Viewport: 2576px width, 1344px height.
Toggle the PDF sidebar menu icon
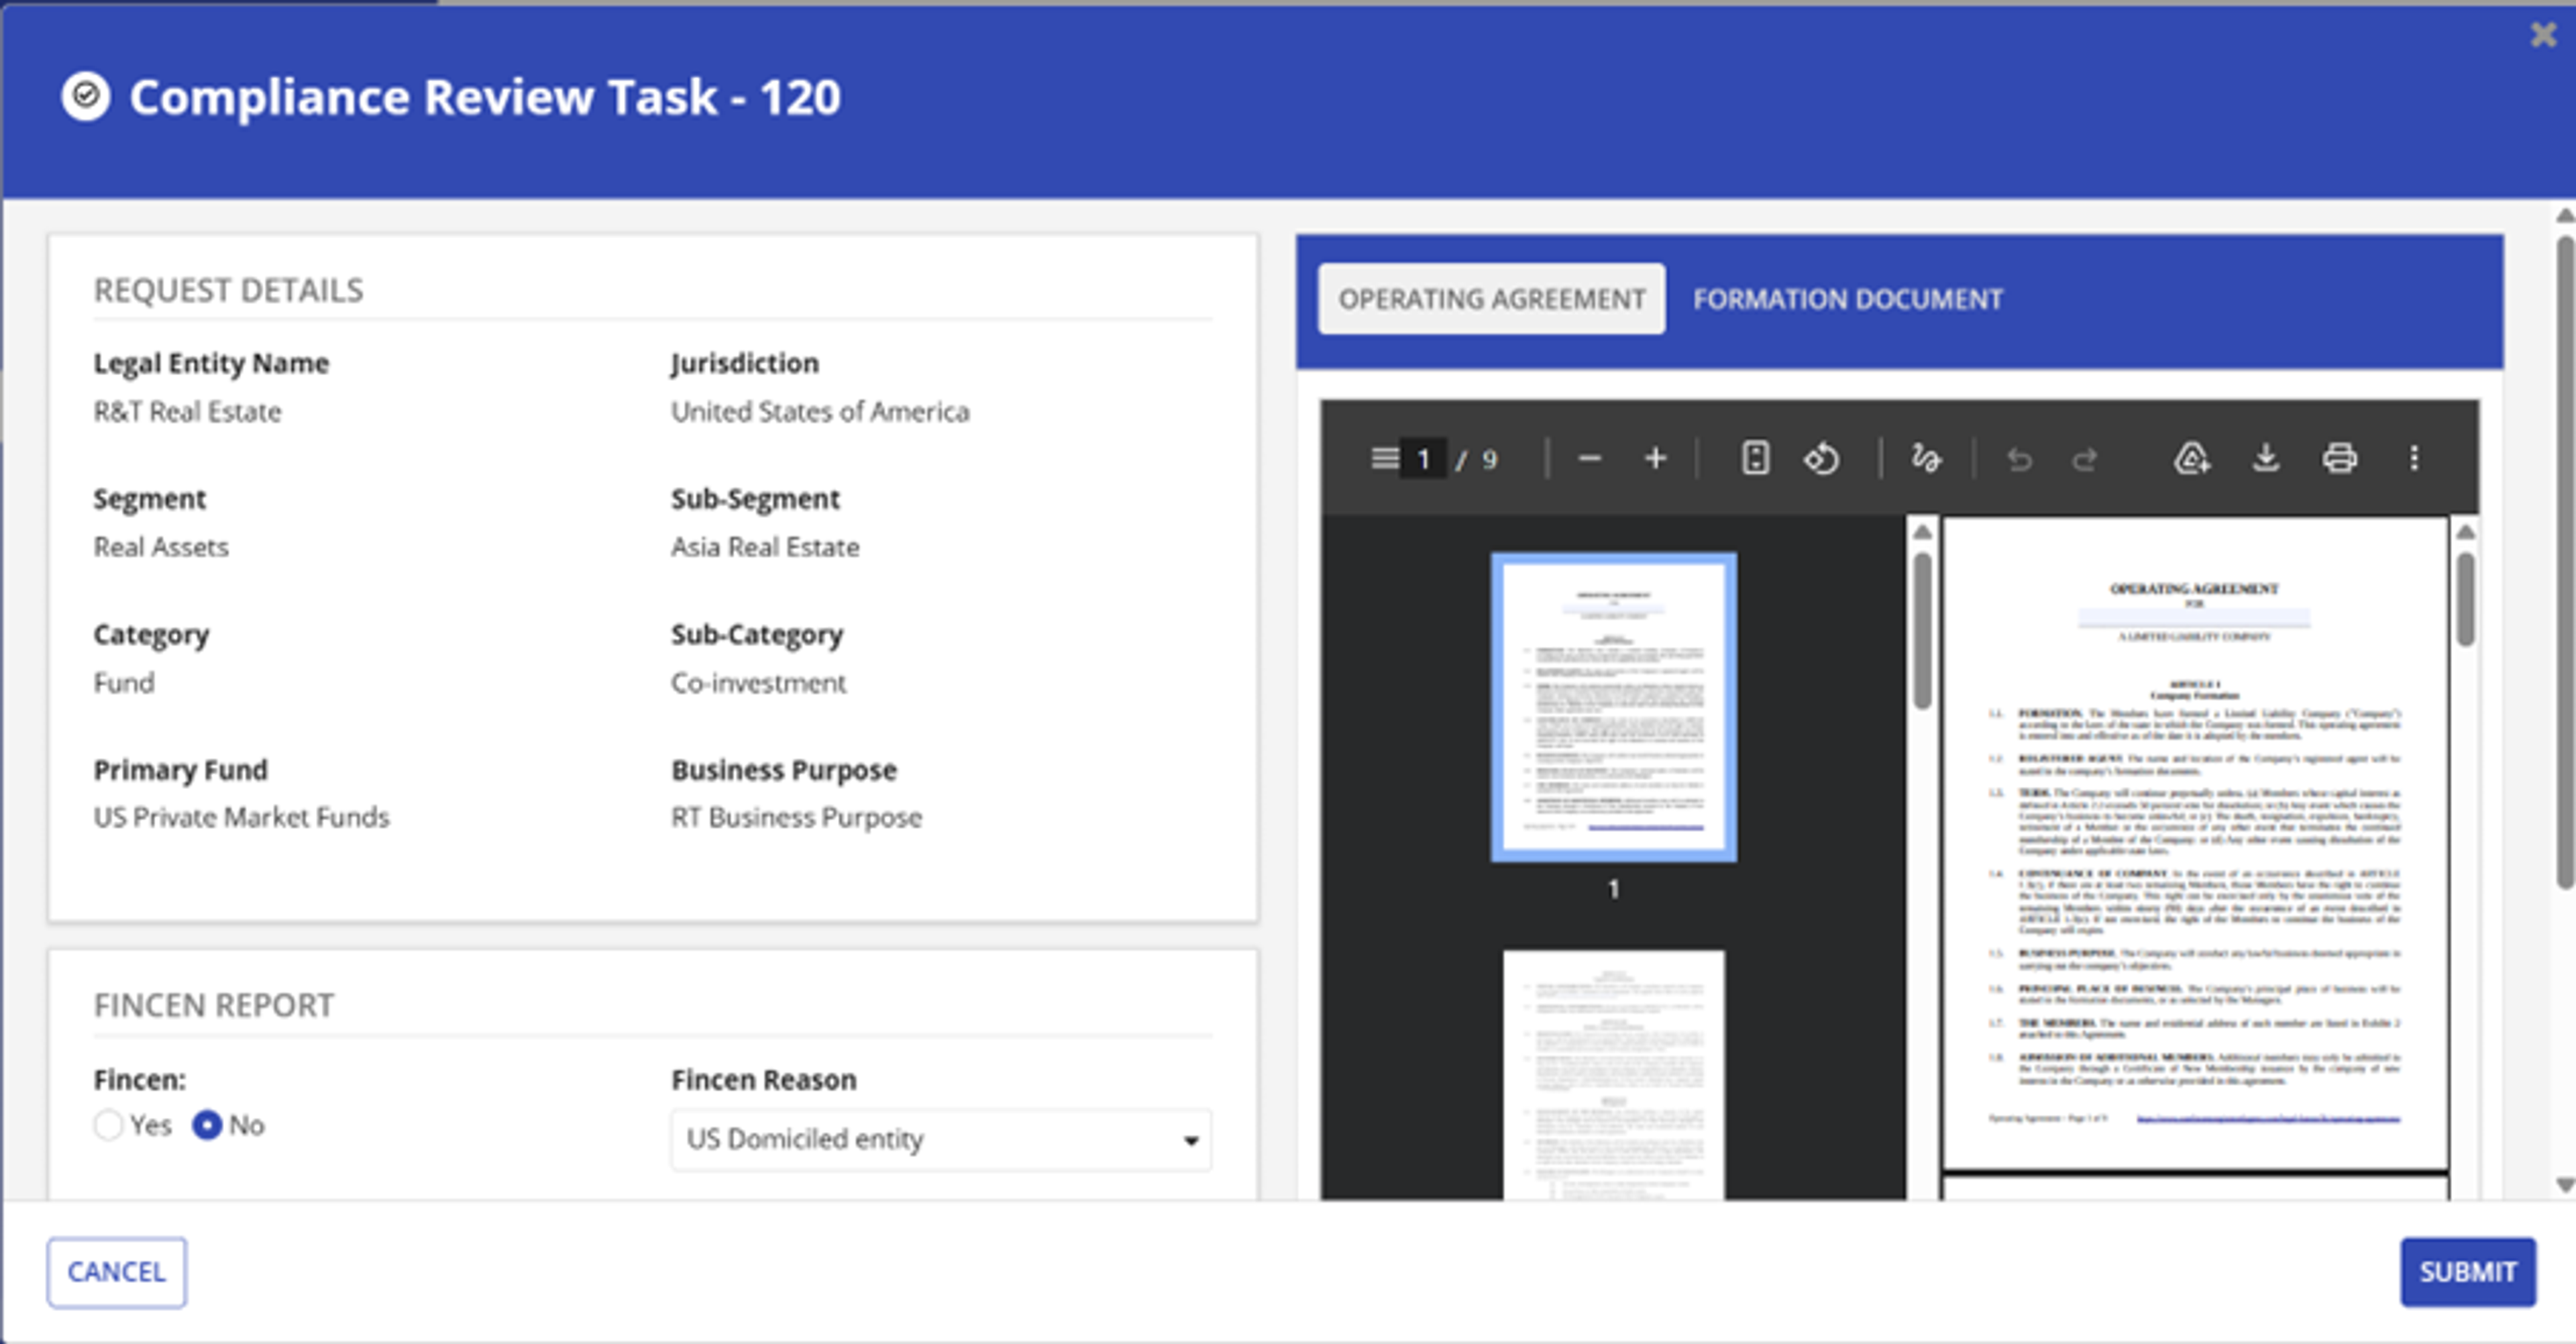pyautogui.click(x=1384, y=459)
